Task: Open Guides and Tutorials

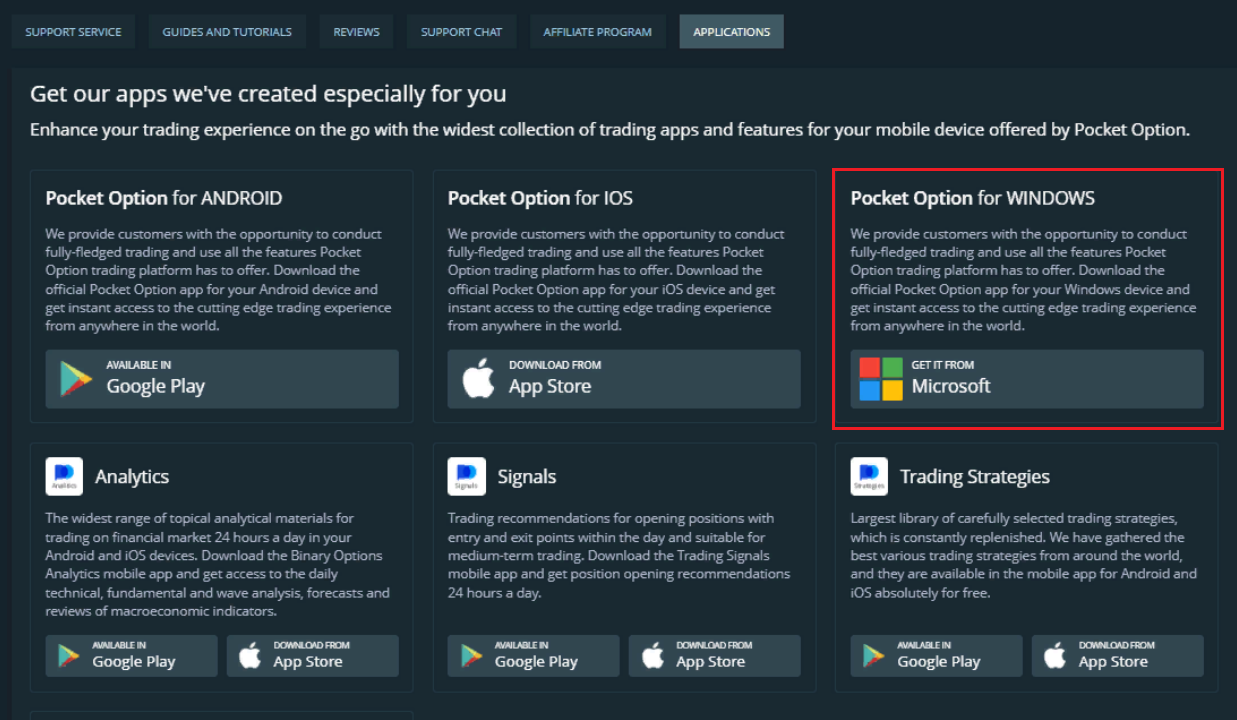Action: [x=227, y=31]
